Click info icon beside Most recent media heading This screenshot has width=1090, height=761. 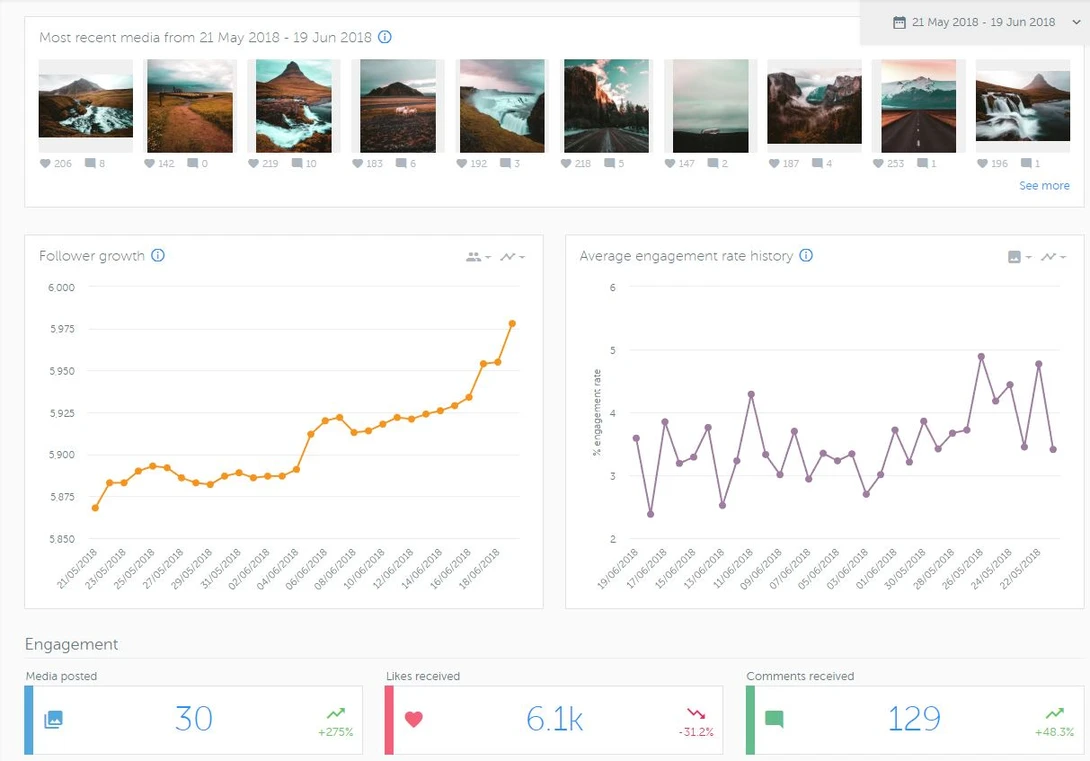[x=384, y=37]
